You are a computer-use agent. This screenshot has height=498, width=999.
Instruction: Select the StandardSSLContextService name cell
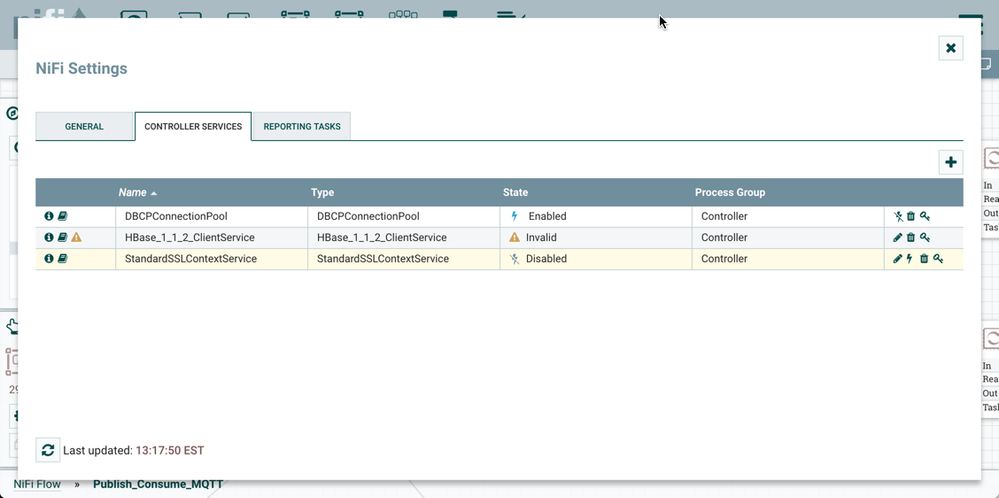pyautogui.click(x=191, y=259)
